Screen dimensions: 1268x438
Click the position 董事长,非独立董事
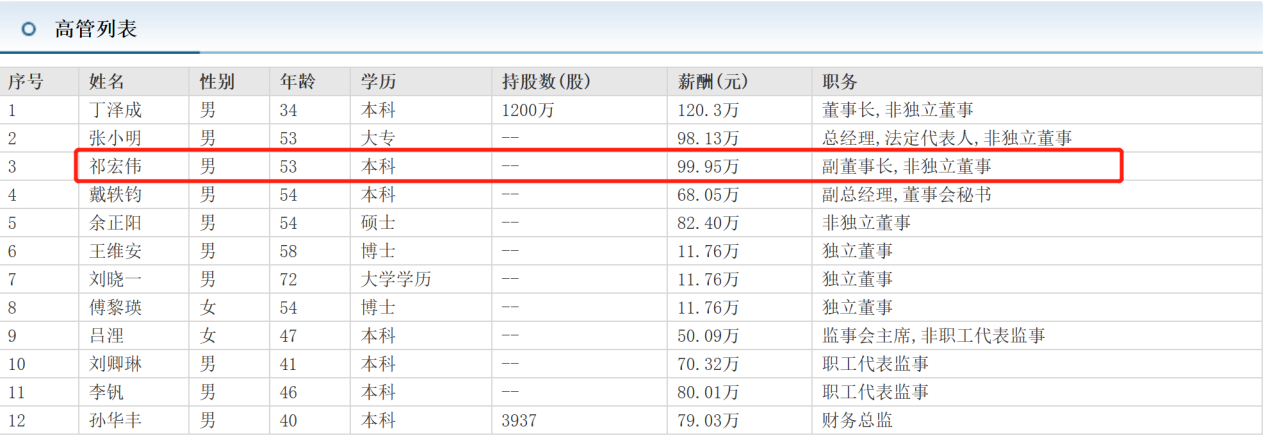897,110
